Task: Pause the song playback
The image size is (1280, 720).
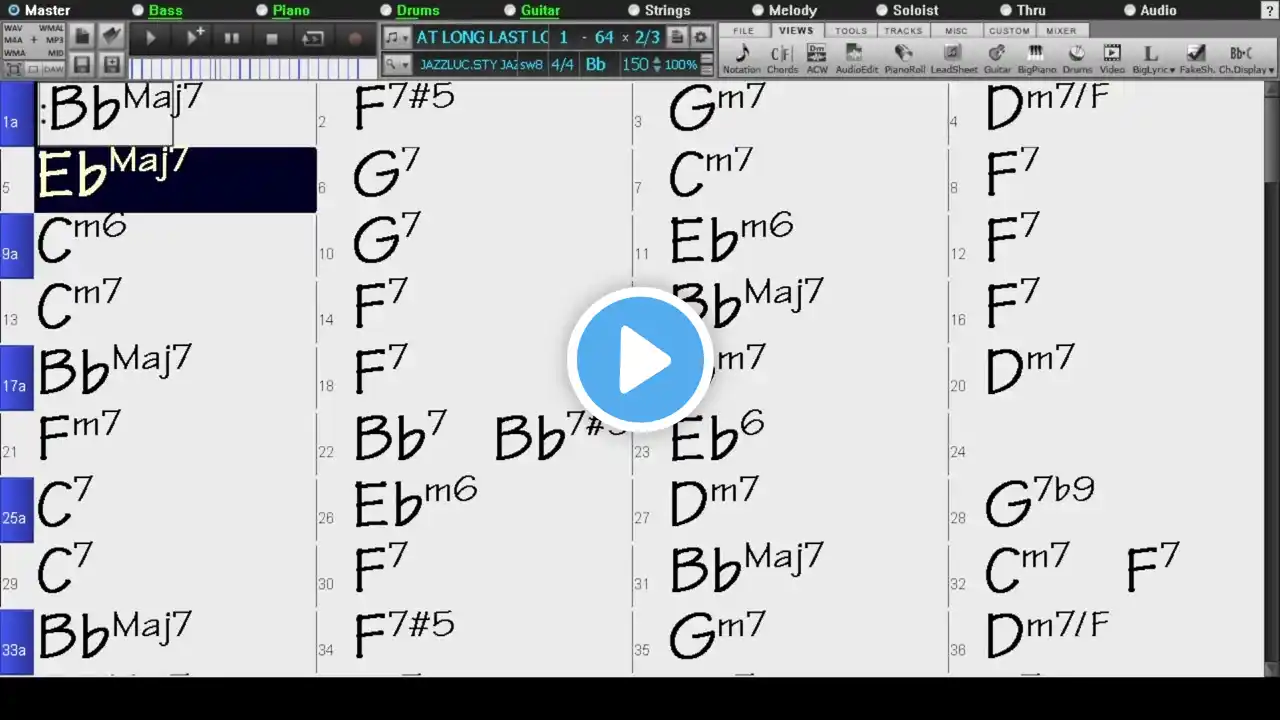Action: pos(231,38)
